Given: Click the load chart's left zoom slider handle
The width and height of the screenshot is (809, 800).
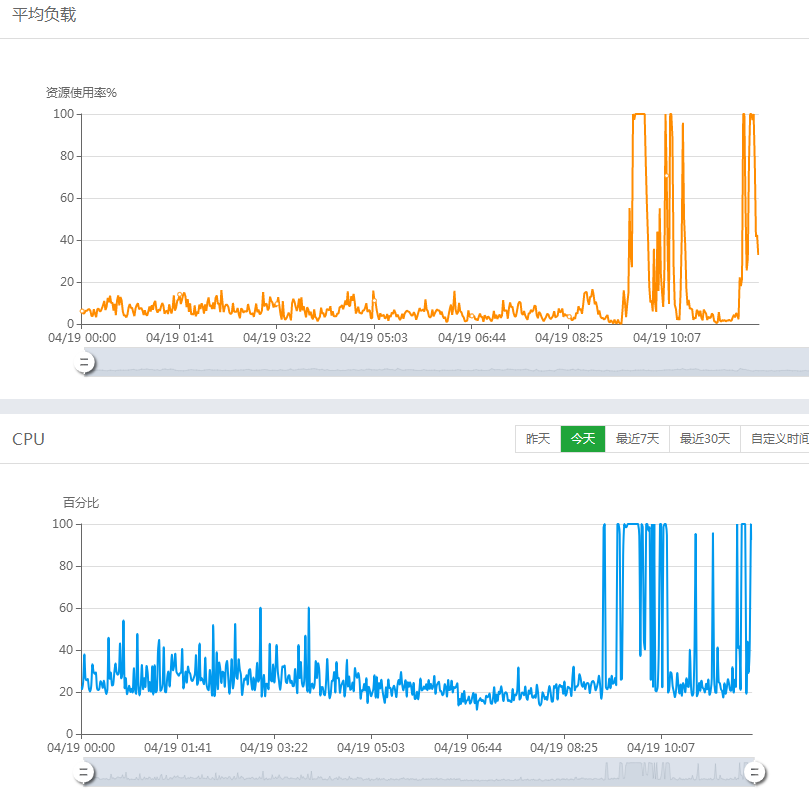Looking at the screenshot, I should coord(84,363).
